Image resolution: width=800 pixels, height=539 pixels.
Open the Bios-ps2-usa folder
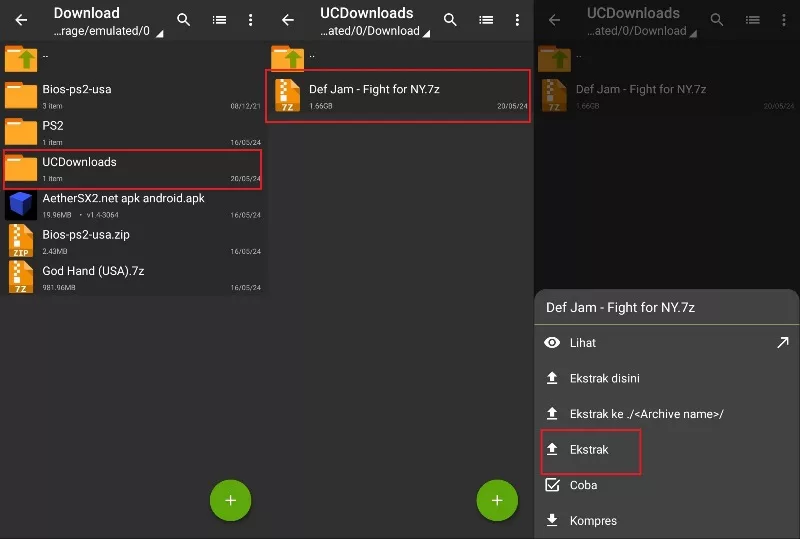click(133, 95)
